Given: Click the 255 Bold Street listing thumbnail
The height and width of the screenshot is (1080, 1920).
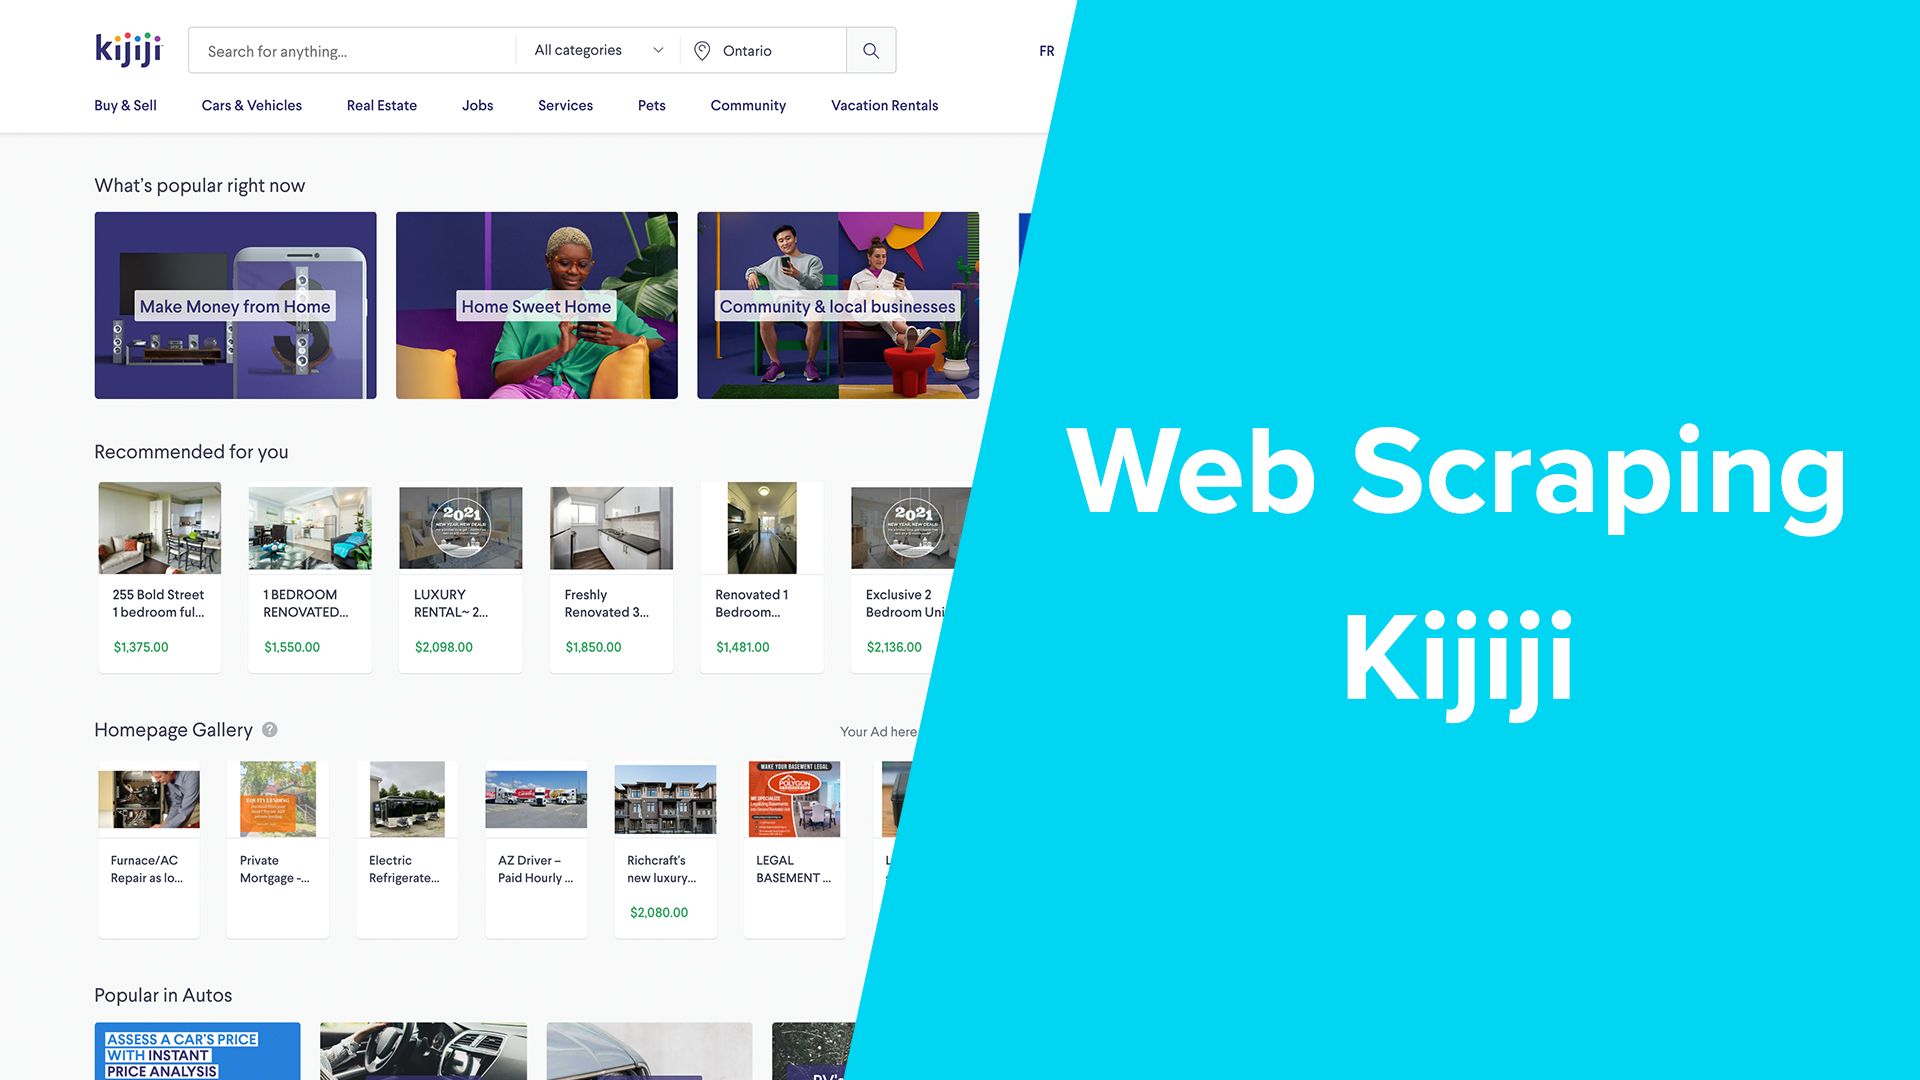Looking at the screenshot, I should click(160, 525).
